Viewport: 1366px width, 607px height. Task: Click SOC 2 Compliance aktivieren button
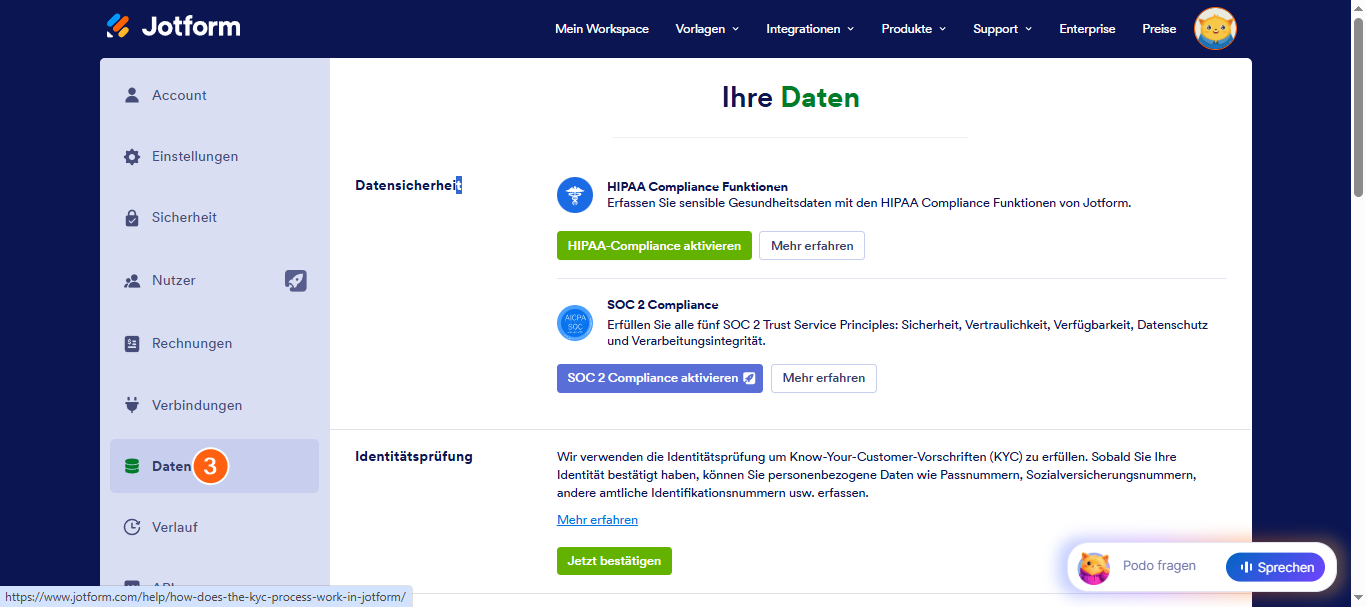pos(660,378)
